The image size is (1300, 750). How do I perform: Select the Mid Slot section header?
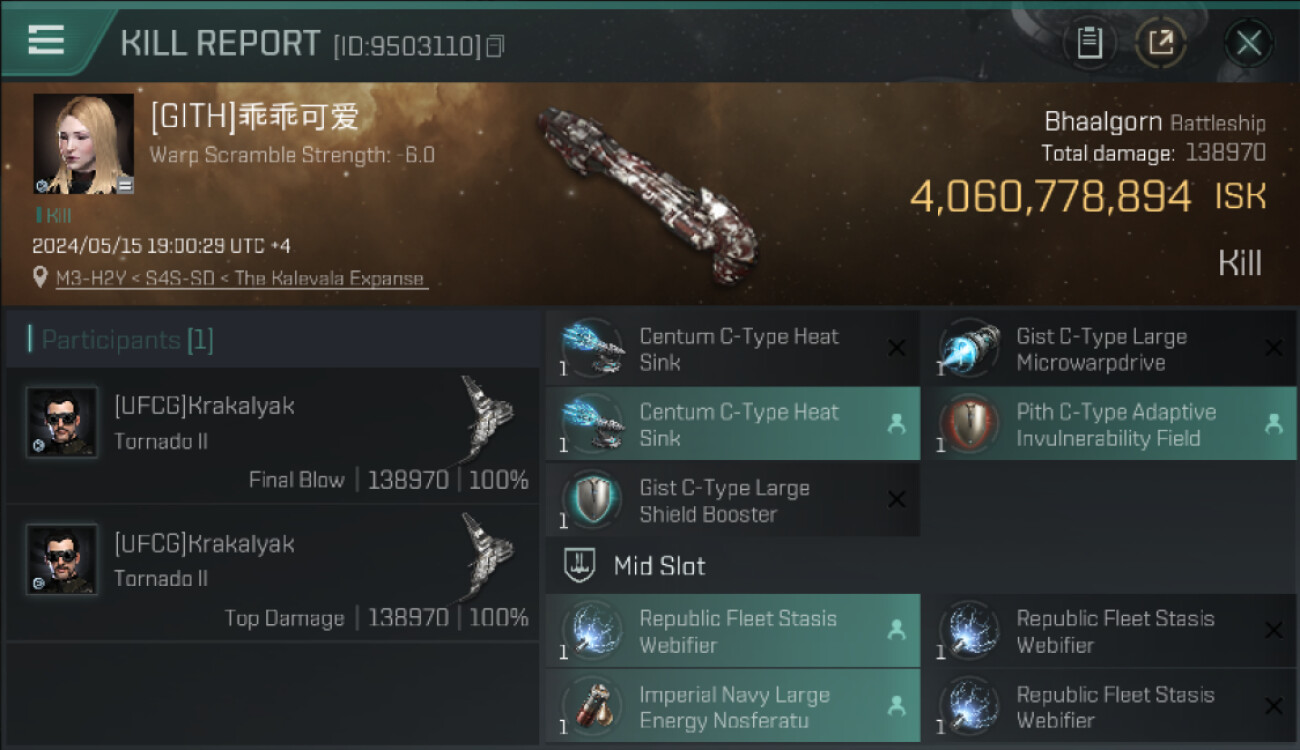[659, 566]
